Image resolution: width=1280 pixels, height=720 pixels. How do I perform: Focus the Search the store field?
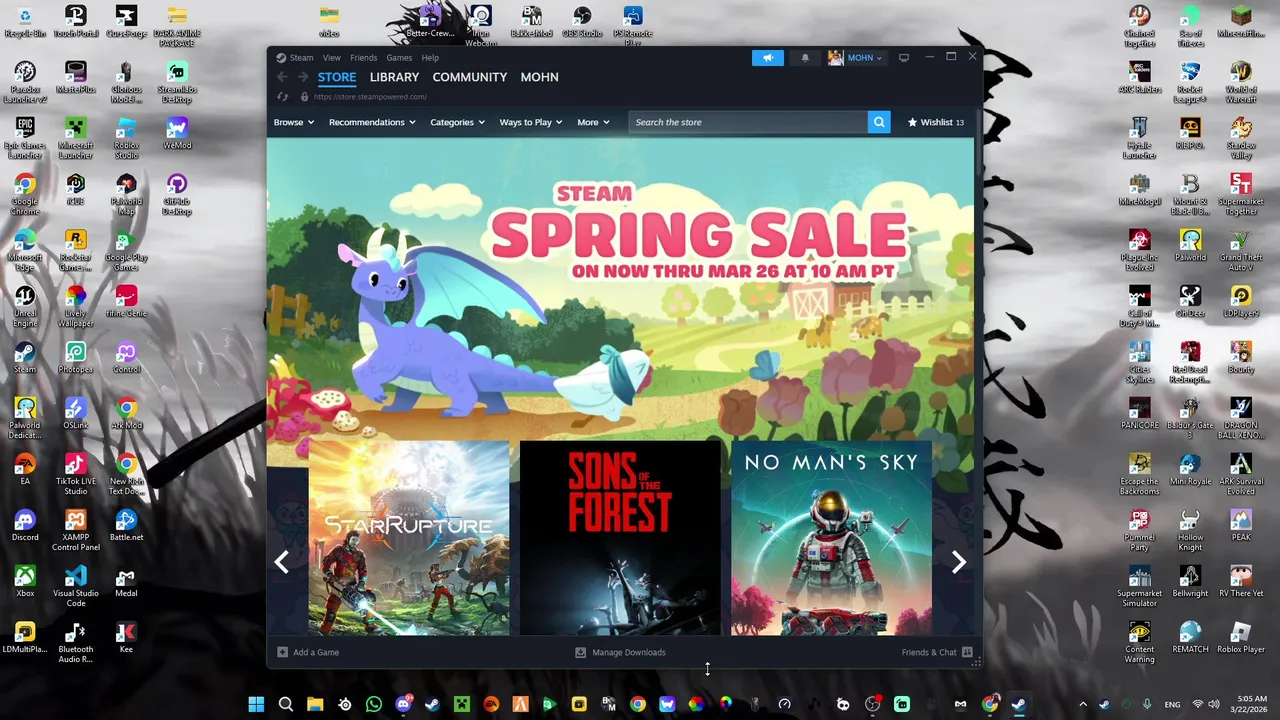748,122
